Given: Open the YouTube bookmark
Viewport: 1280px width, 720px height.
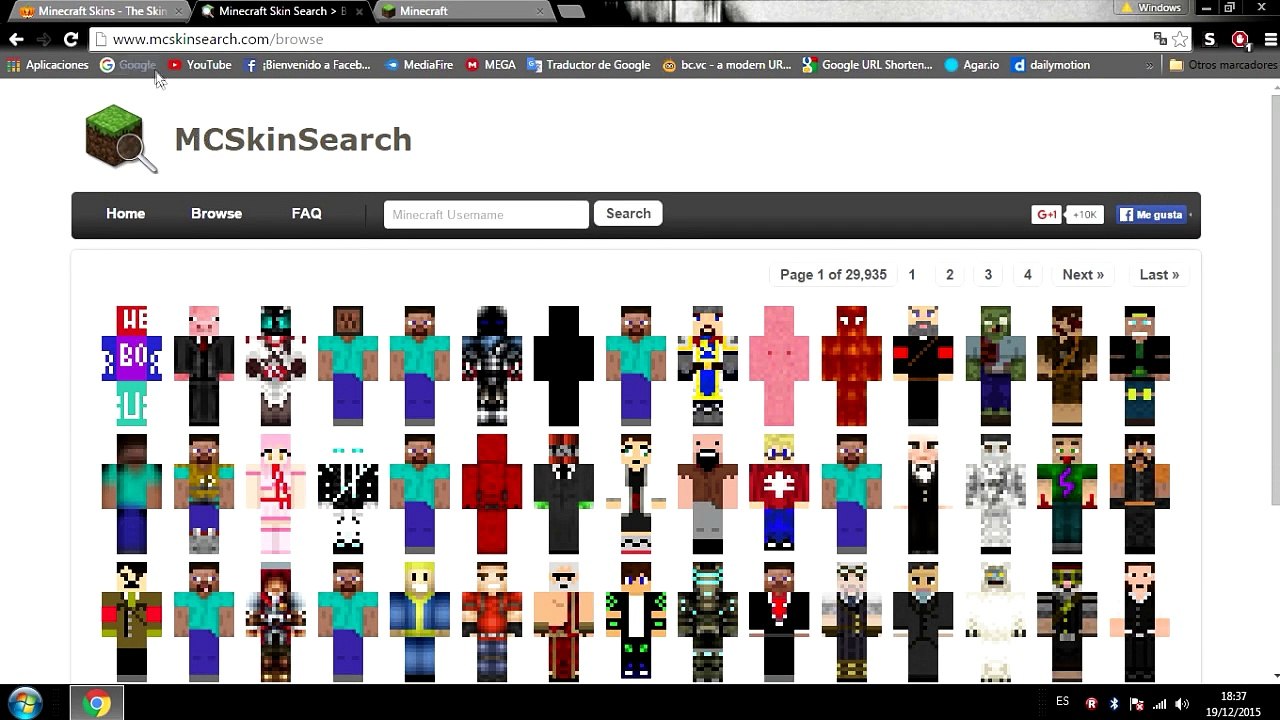Looking at the screenshot, I should 199,65.
